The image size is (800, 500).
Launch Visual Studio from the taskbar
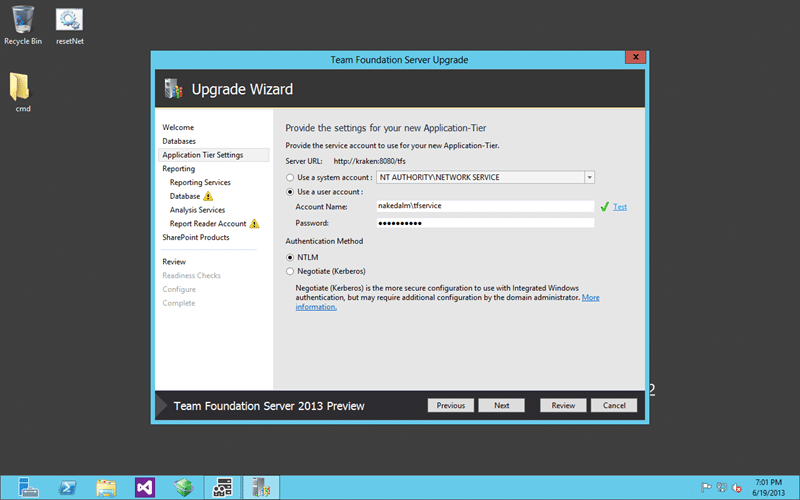145,488
